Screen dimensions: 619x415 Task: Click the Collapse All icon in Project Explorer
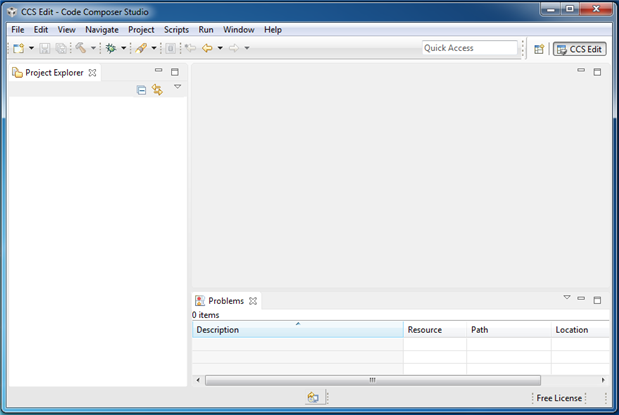(x=141, y=90)
